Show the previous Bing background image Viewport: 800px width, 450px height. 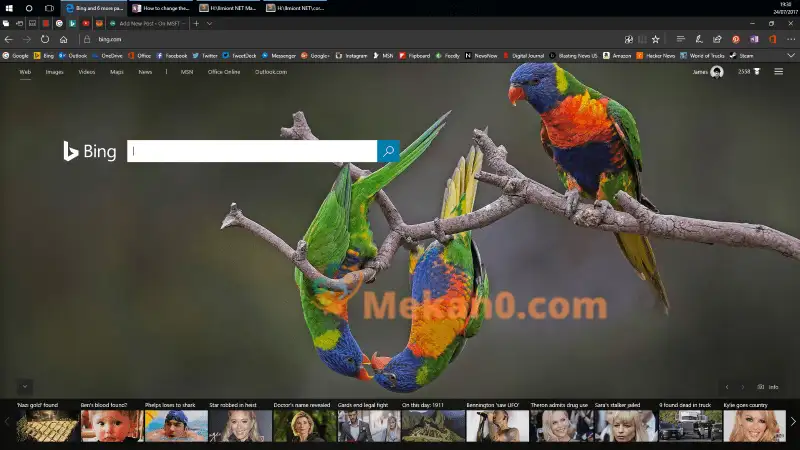[x=727, y=387]
